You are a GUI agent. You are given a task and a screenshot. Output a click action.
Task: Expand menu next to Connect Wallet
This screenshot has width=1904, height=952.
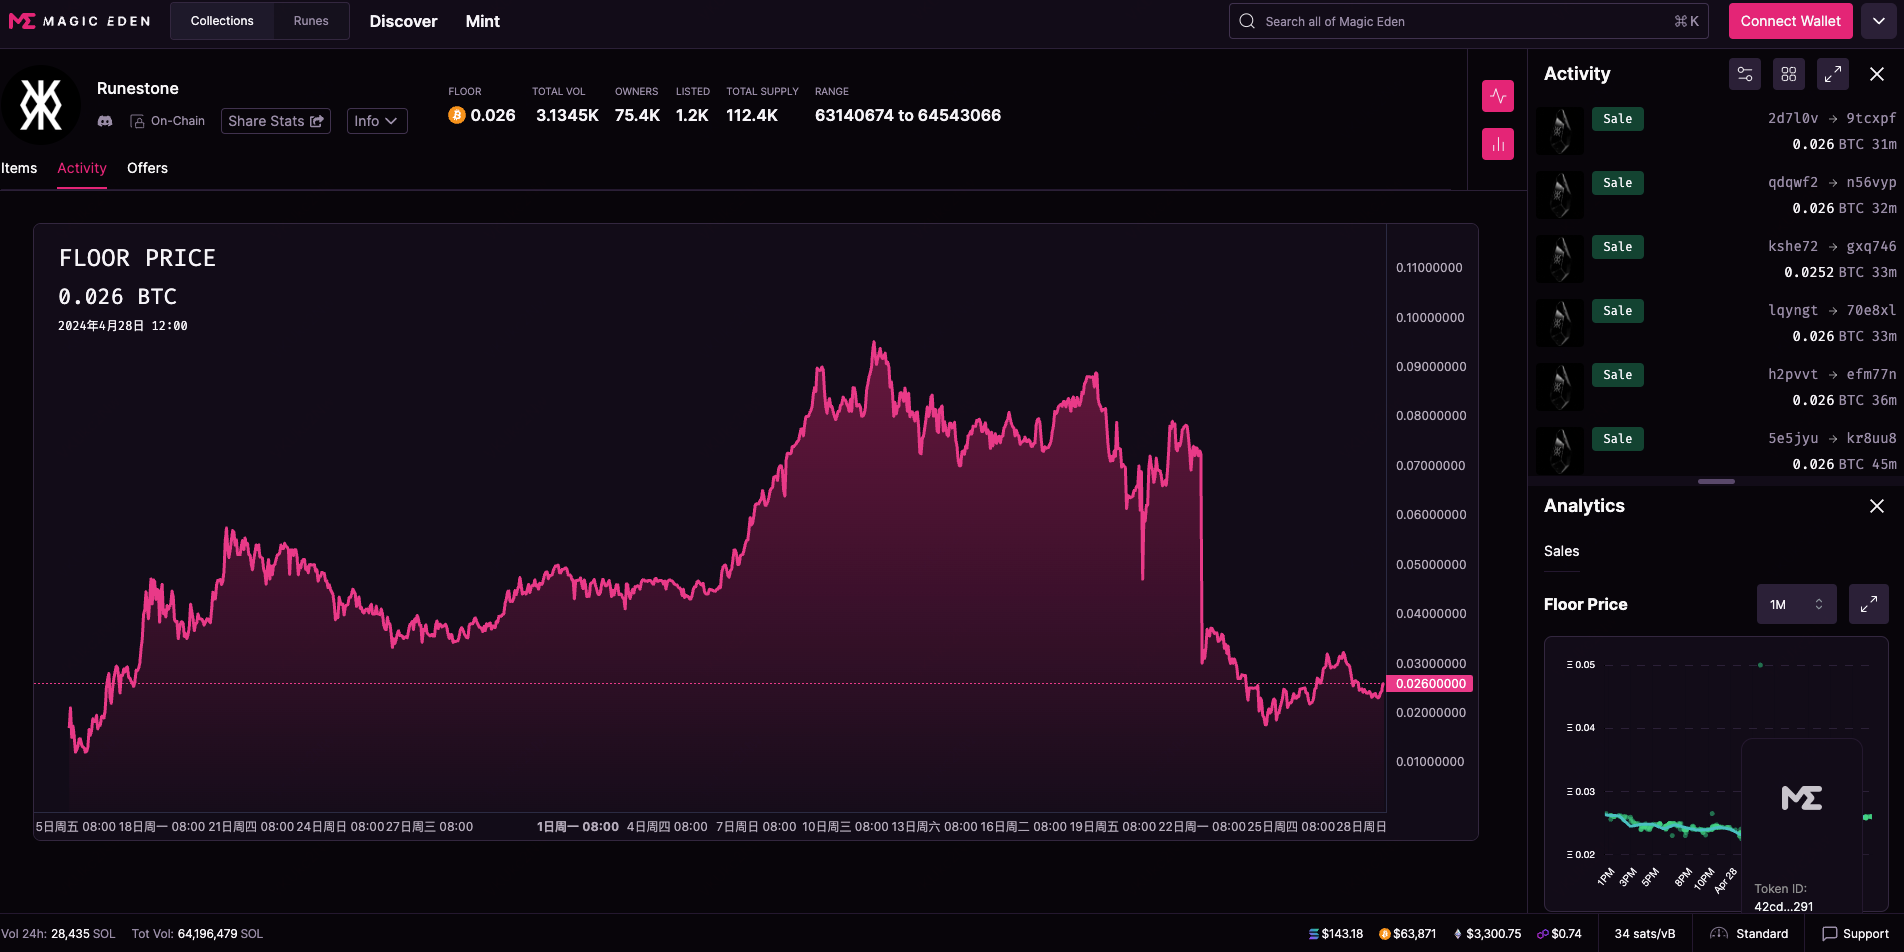[1878, 21]
